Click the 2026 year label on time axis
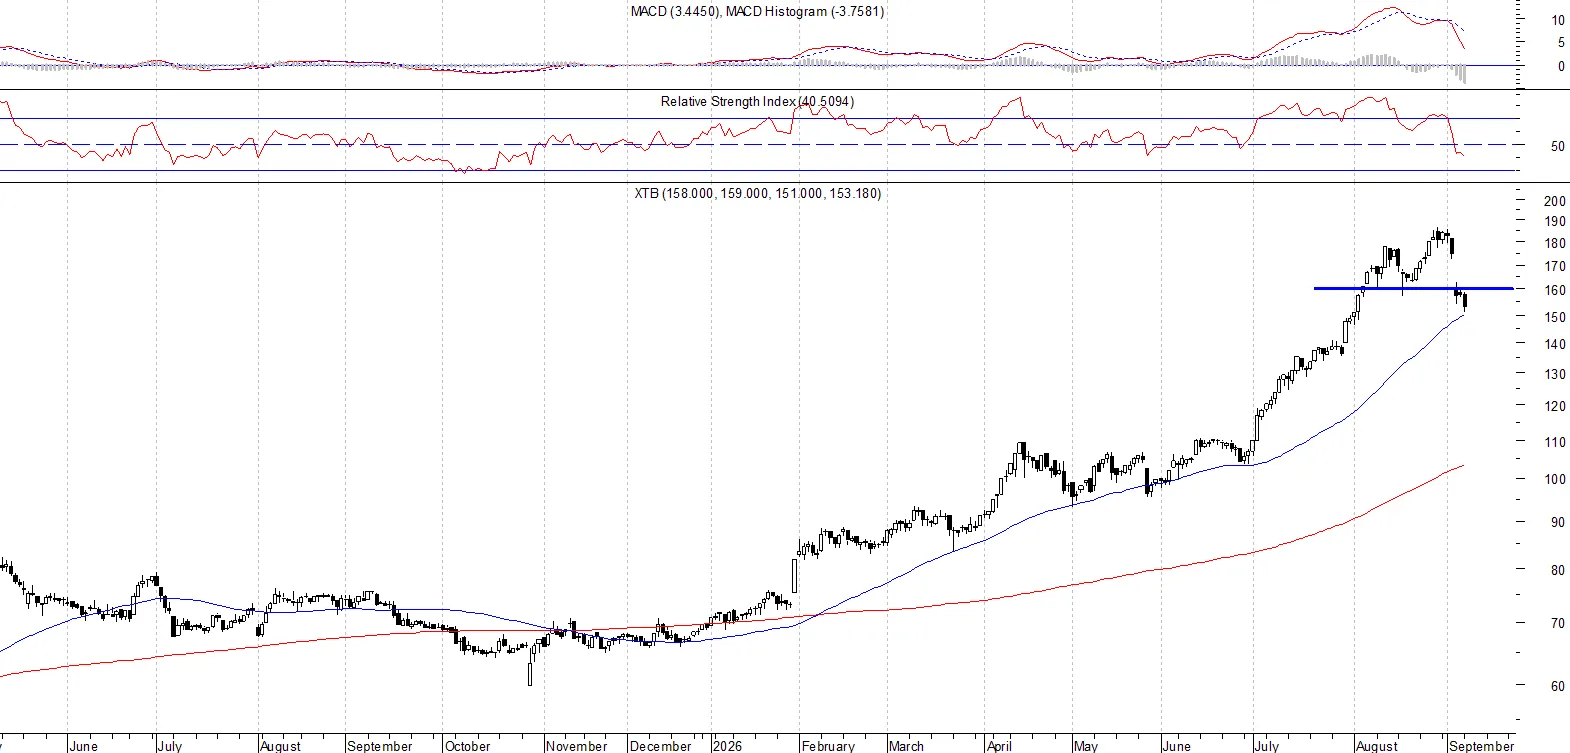 [x=727, y=745]
